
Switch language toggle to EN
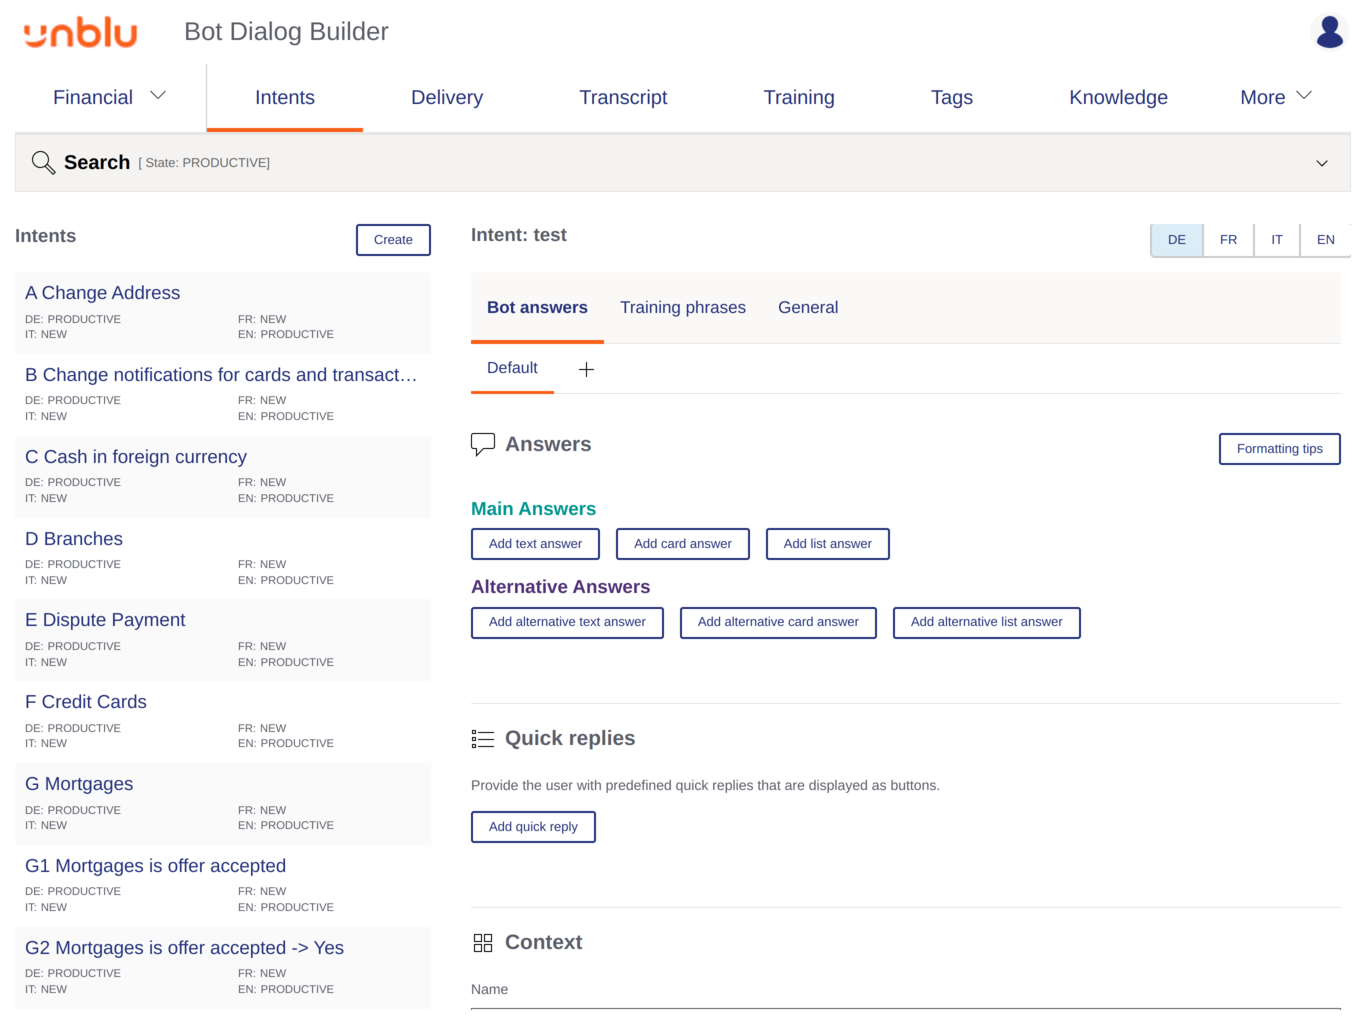1325,240
